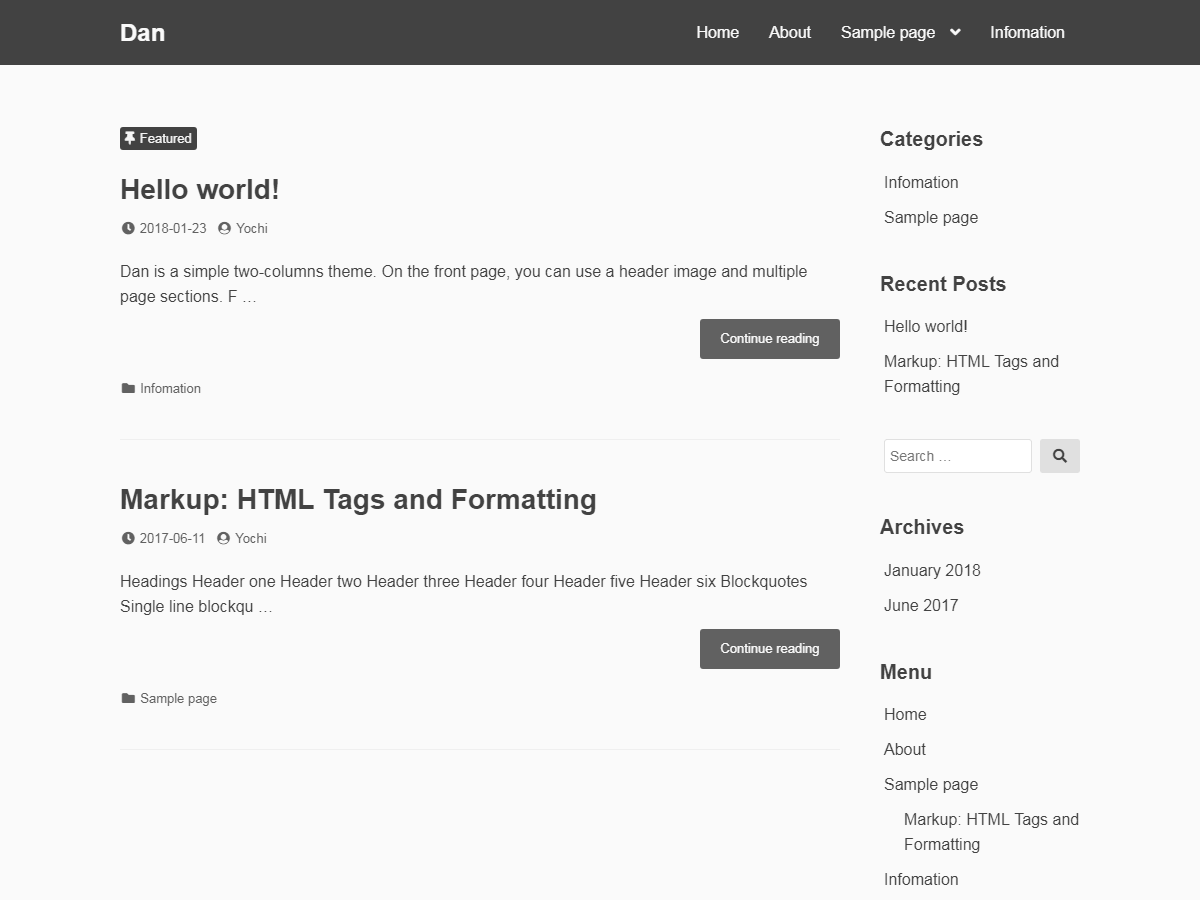Click the clock icon beside 2017-06-11
This screenshot has height=900, width=1200.
coord(128,538)
